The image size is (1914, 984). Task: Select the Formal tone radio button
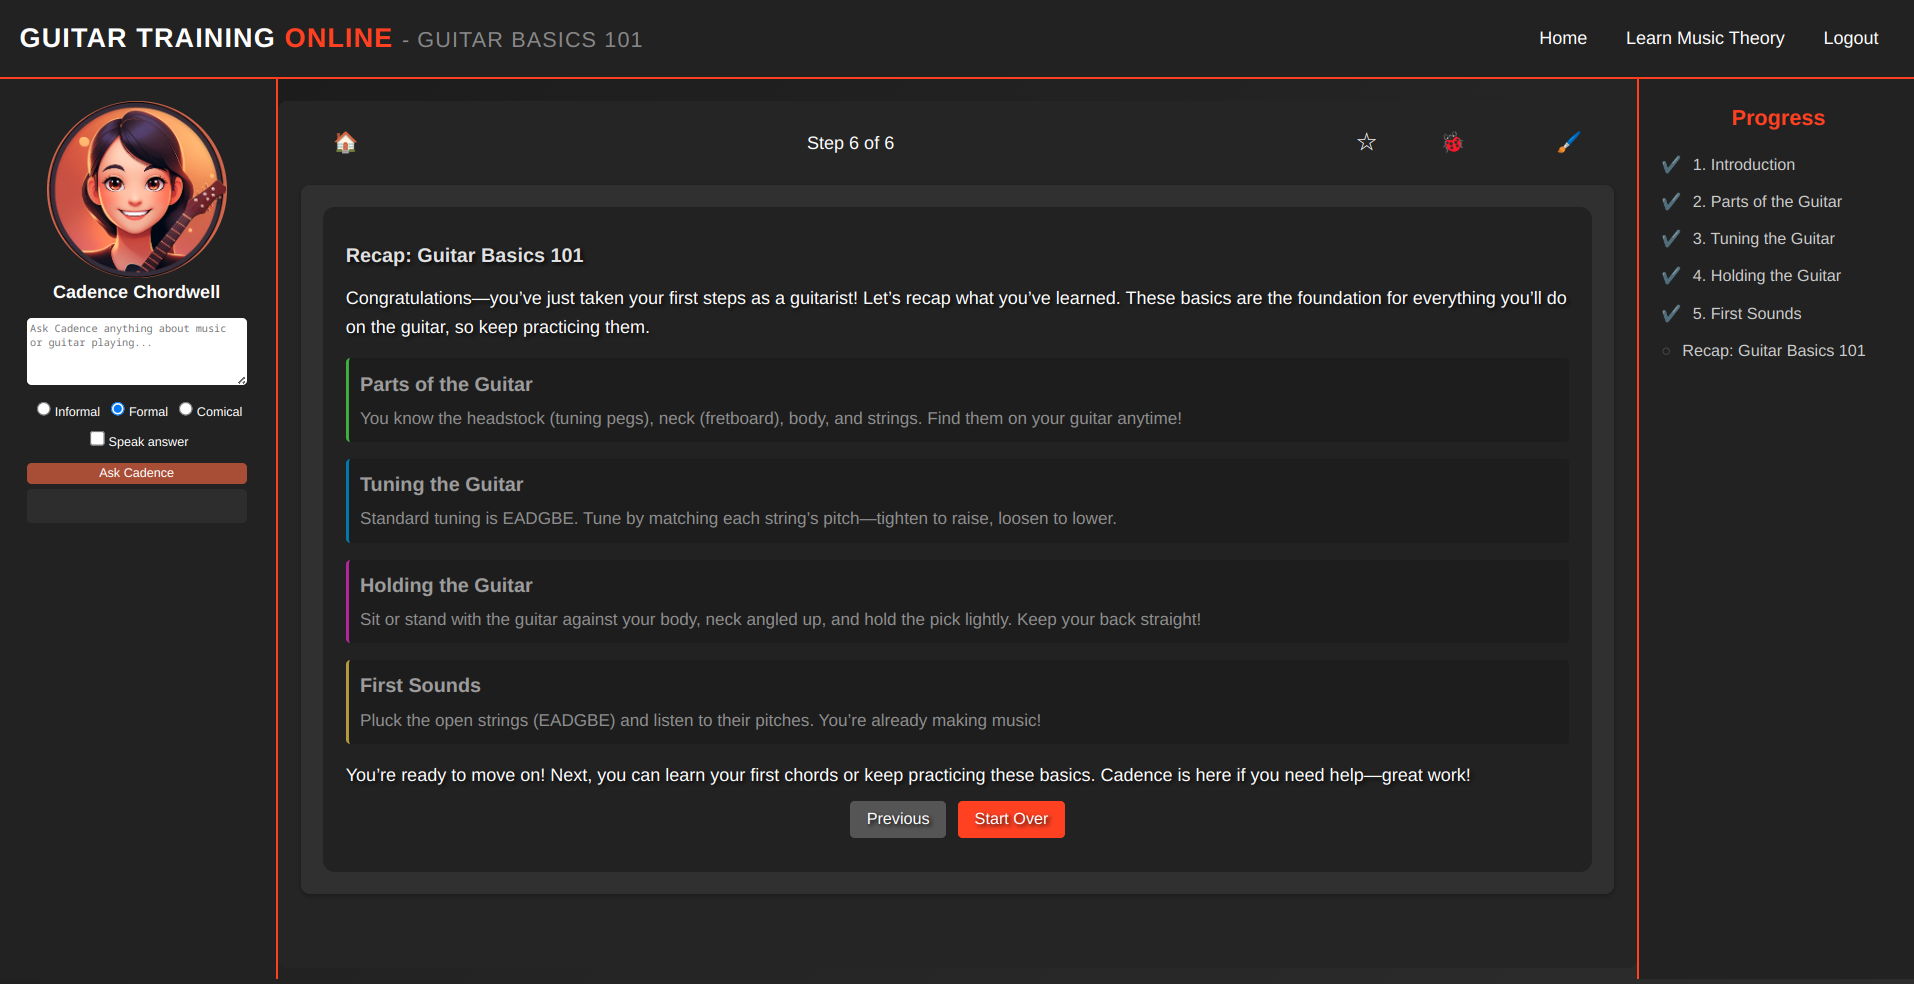[x=118, y=409]
